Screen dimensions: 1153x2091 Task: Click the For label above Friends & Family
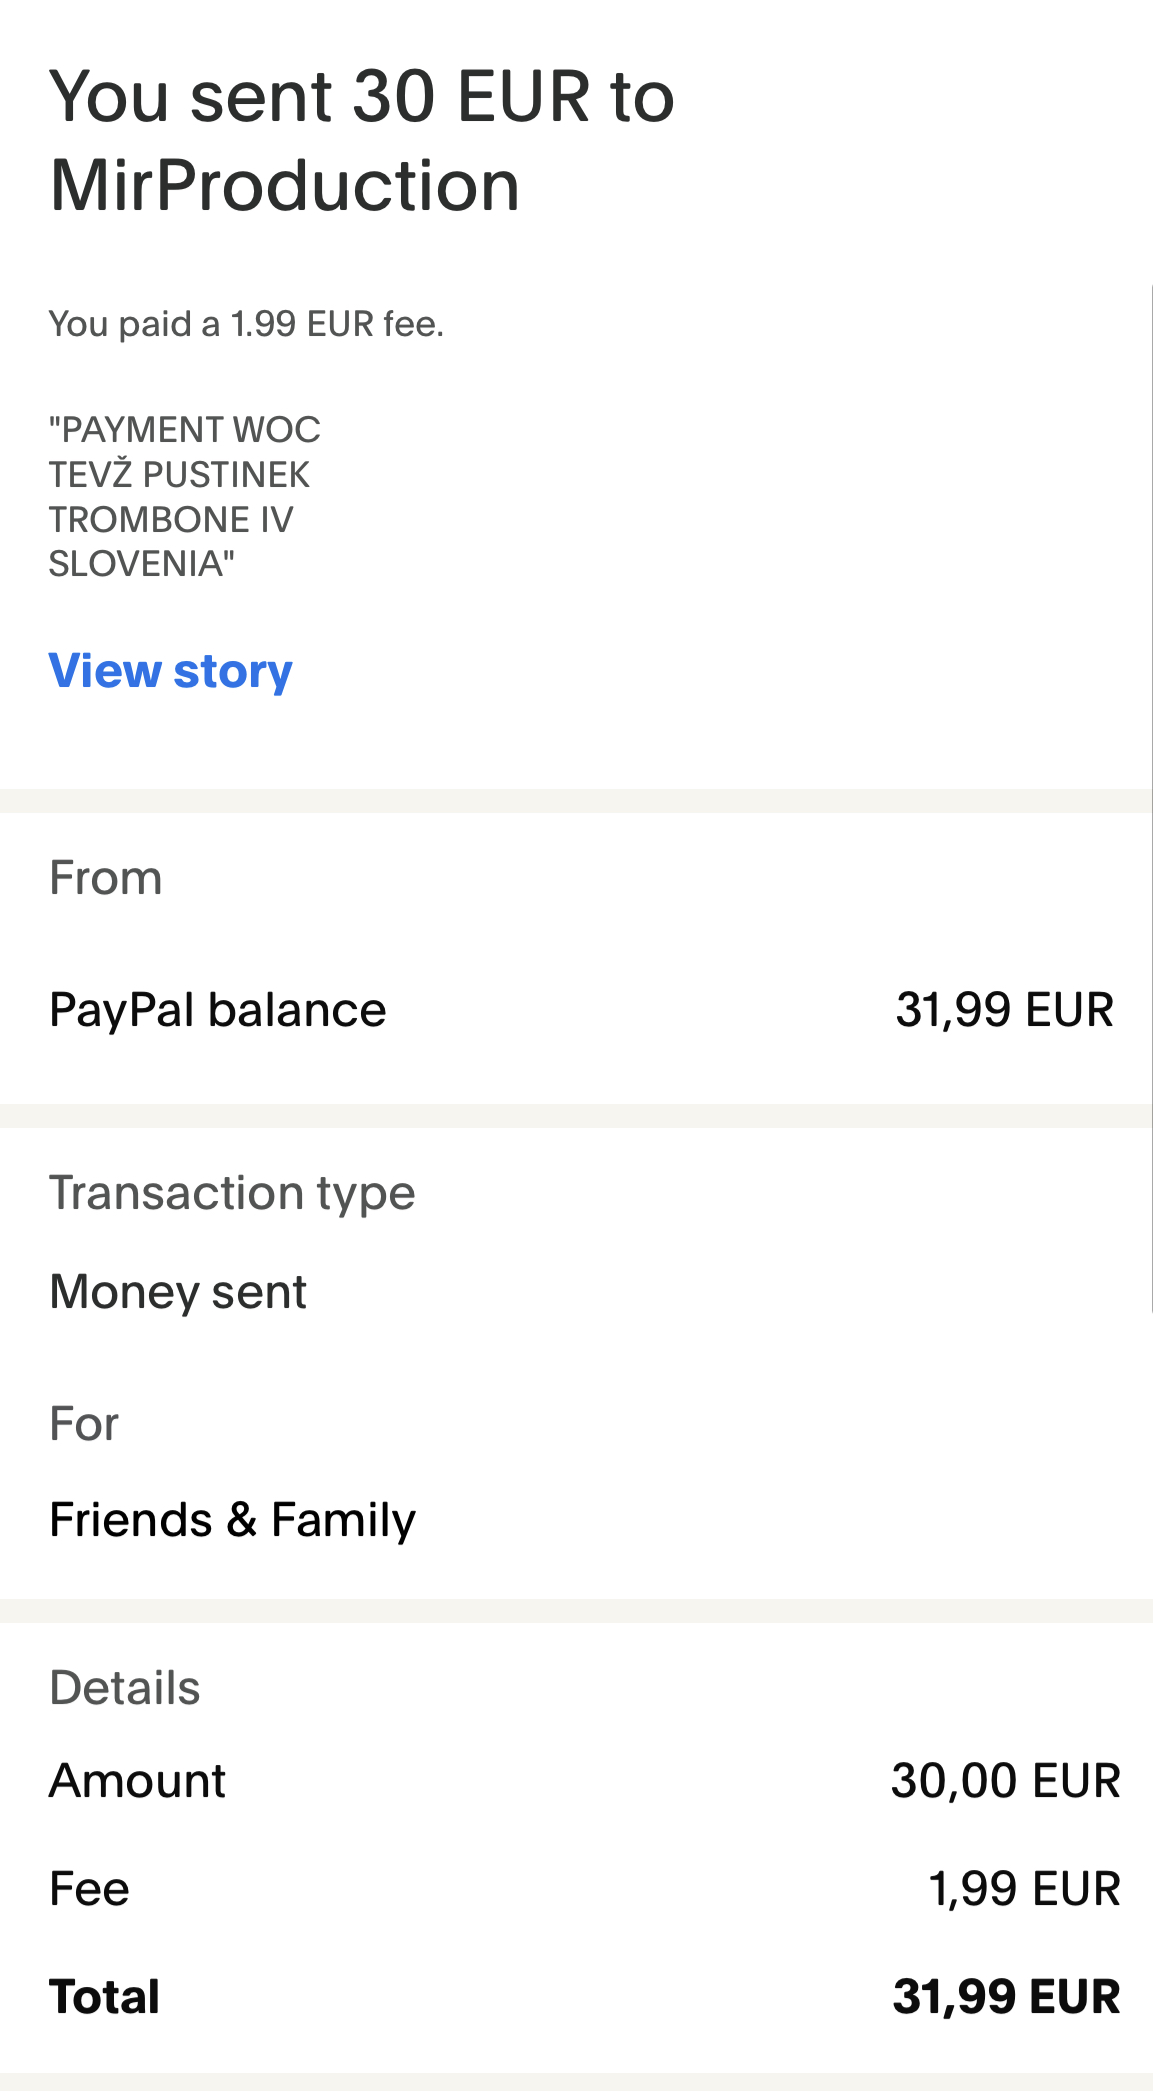click(x=84, y=1424)
